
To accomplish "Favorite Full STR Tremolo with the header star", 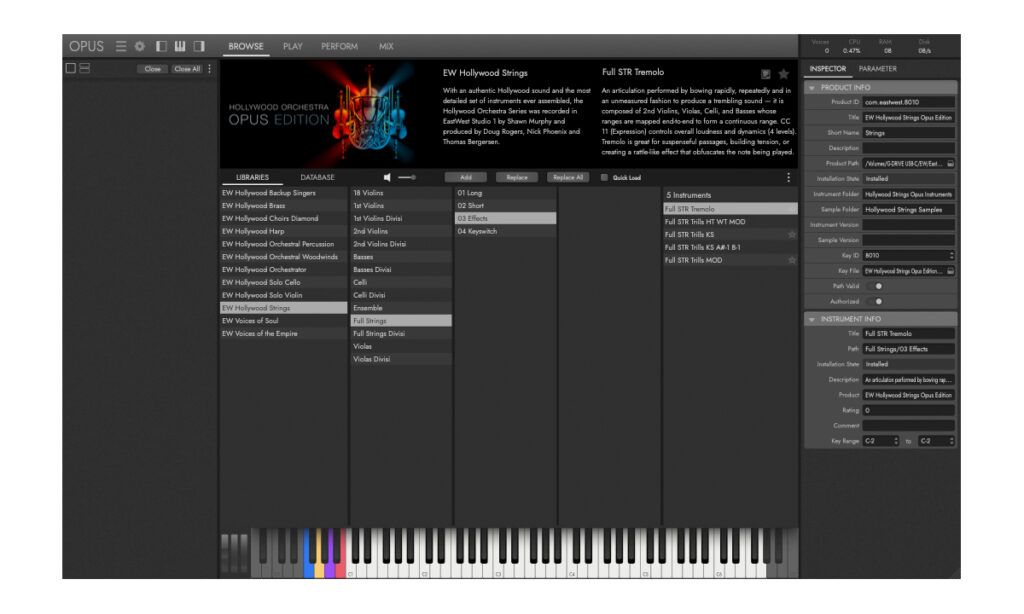I will tap(784, 74).
